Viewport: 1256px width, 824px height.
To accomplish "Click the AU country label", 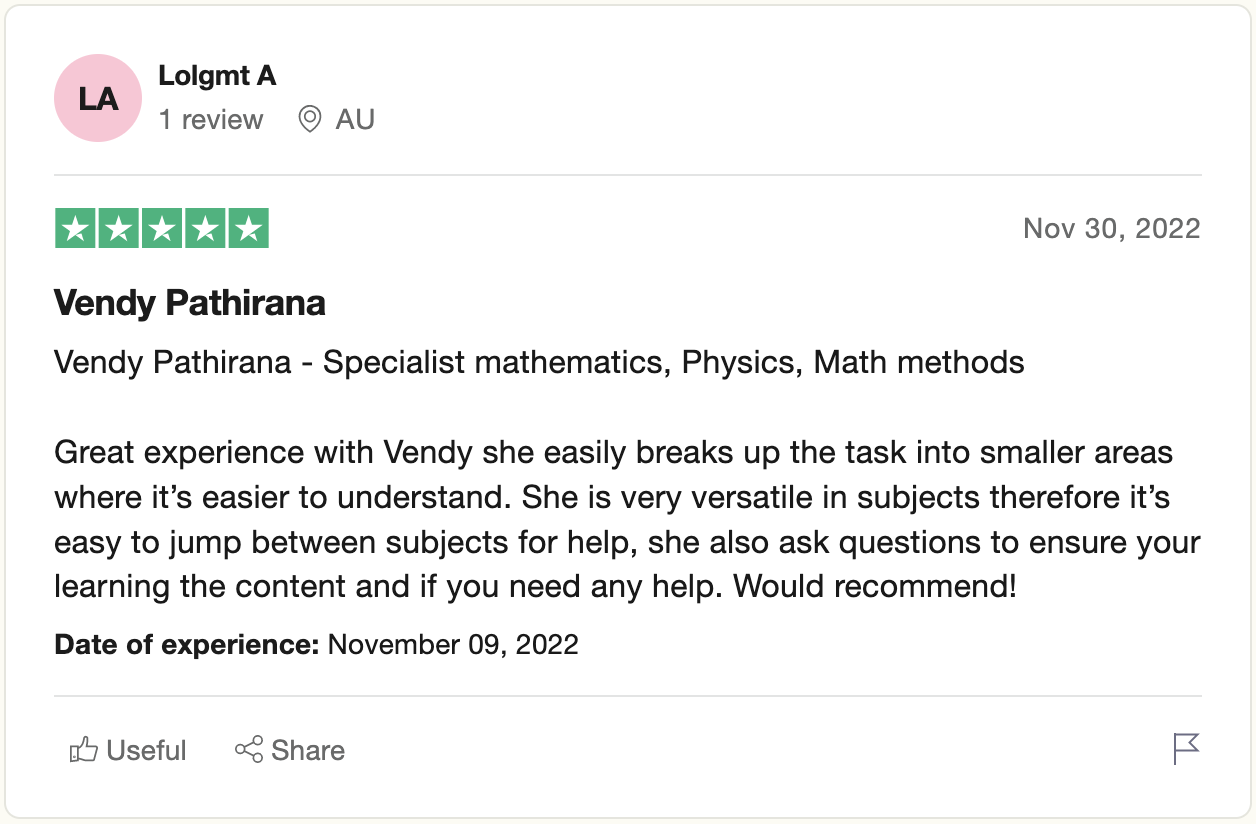I will pyautogui.click(x=355, y=120).
